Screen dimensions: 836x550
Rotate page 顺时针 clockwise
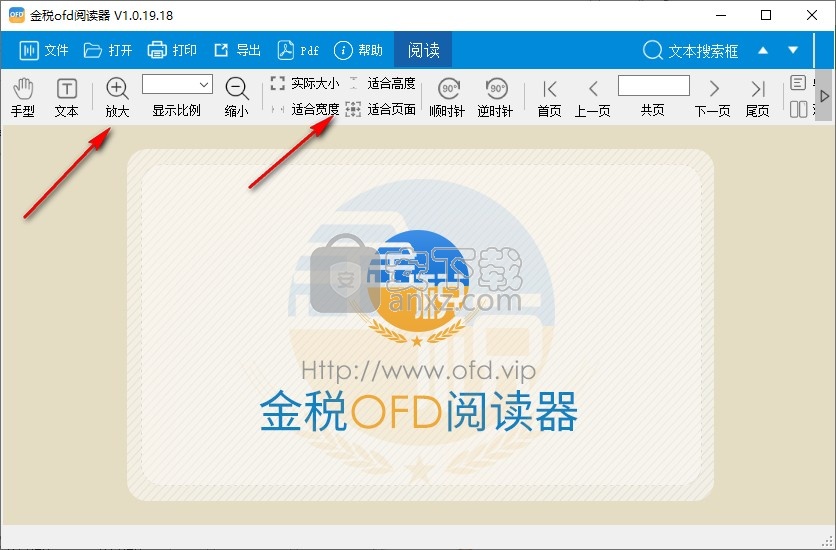447,97
